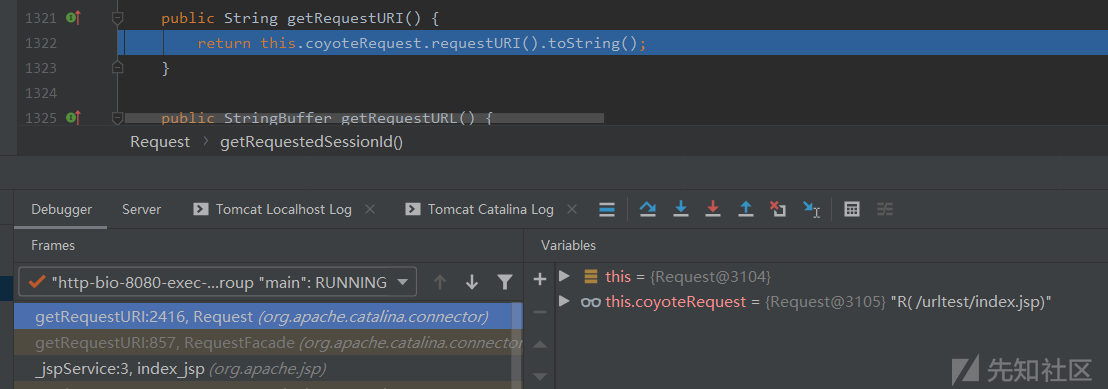Click the Force Step Into red arrow icon
The width and height of the screenshot is (1108, 389).
point(713,209)
